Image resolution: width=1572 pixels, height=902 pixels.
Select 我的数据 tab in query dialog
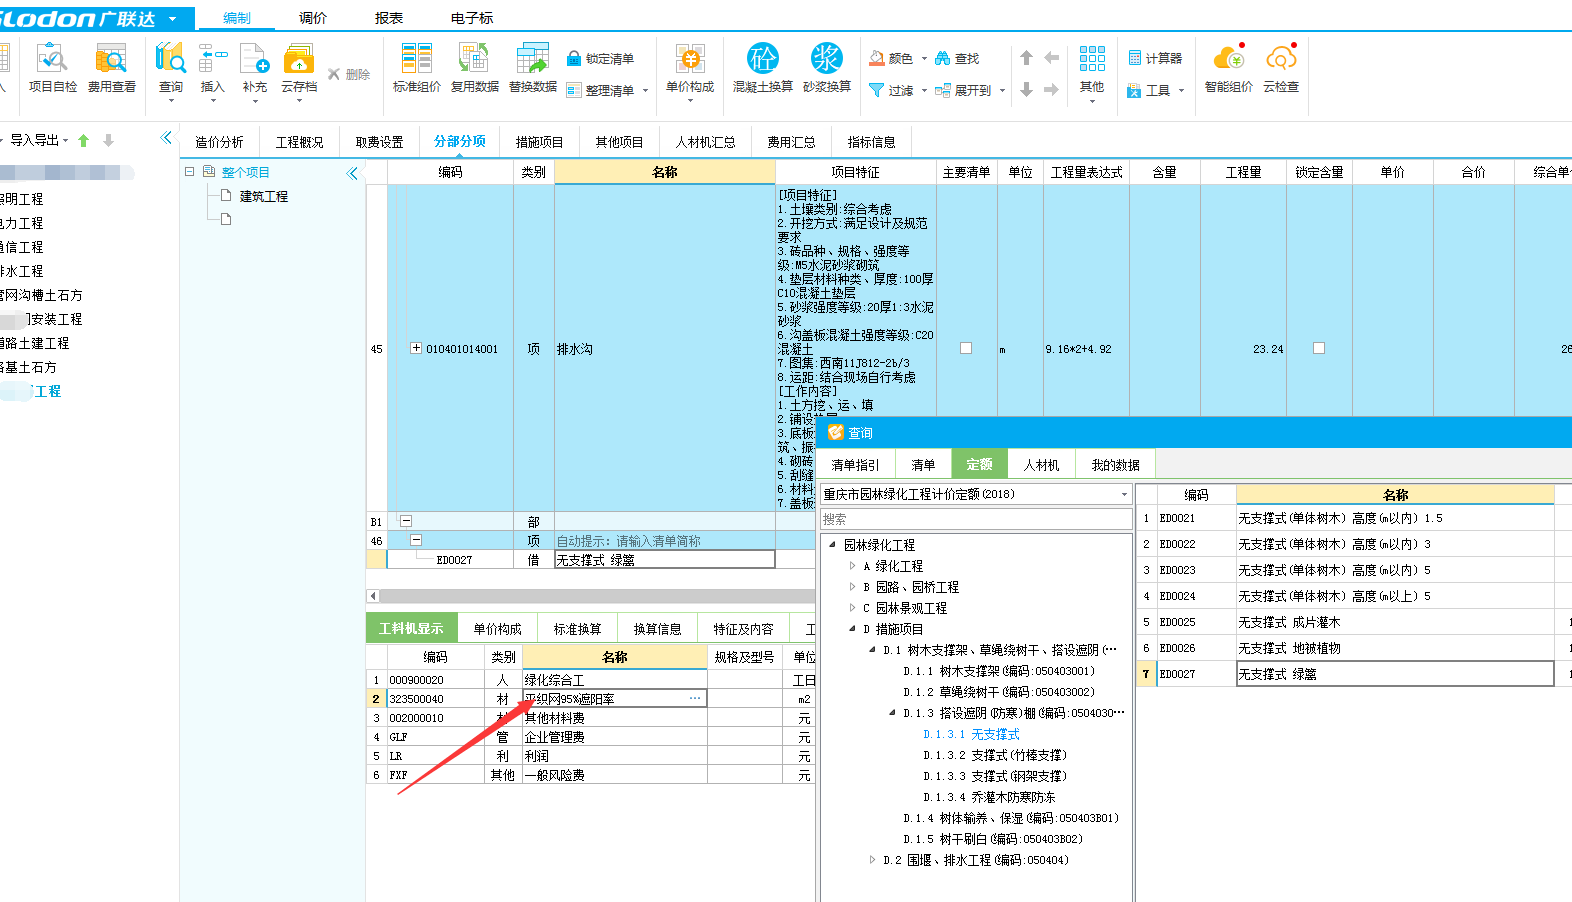1115,464
